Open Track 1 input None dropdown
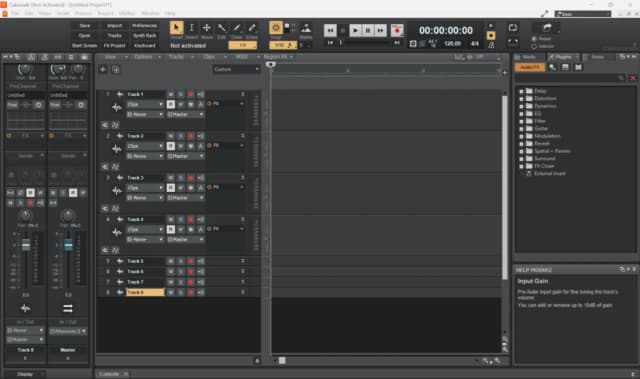Viewport: 640px width, 379px height. point(145,115)
